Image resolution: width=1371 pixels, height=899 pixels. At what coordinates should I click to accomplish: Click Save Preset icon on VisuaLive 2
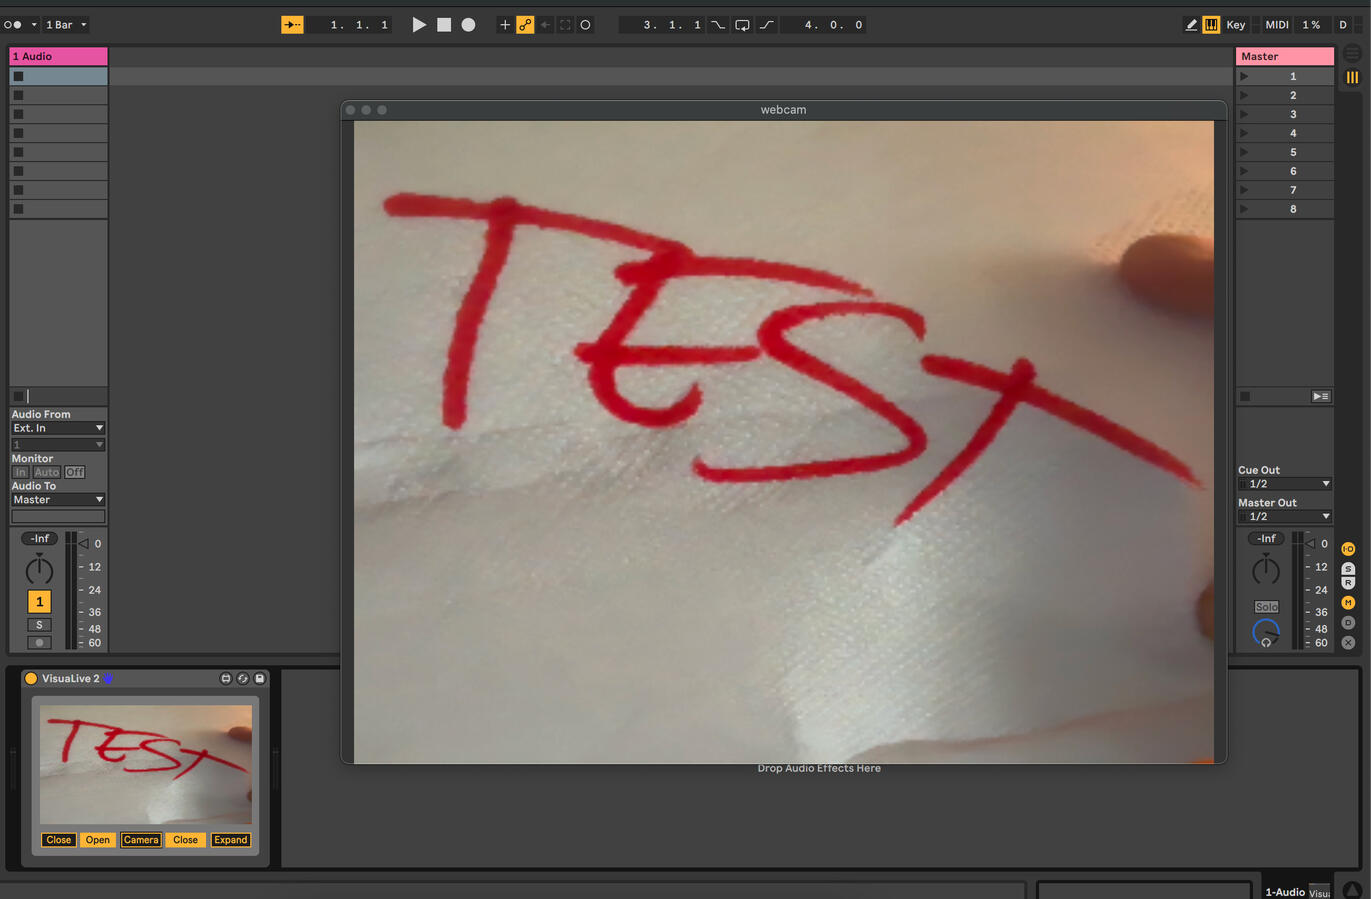260,678
